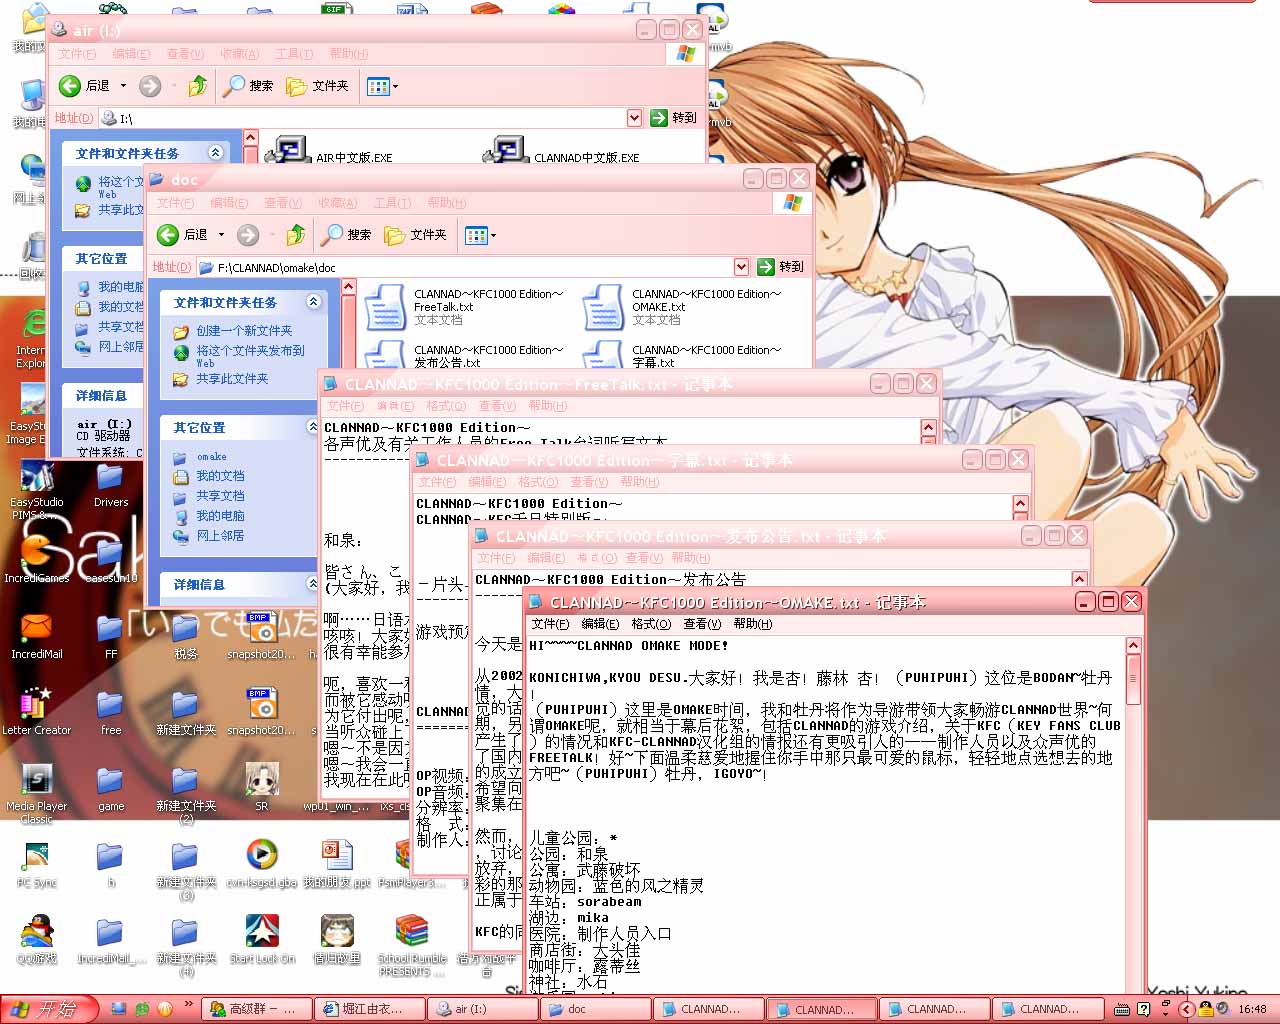Click the keyboard language icon in the system tray
1280x1024 pixels.
[x=1122, y=1009]
